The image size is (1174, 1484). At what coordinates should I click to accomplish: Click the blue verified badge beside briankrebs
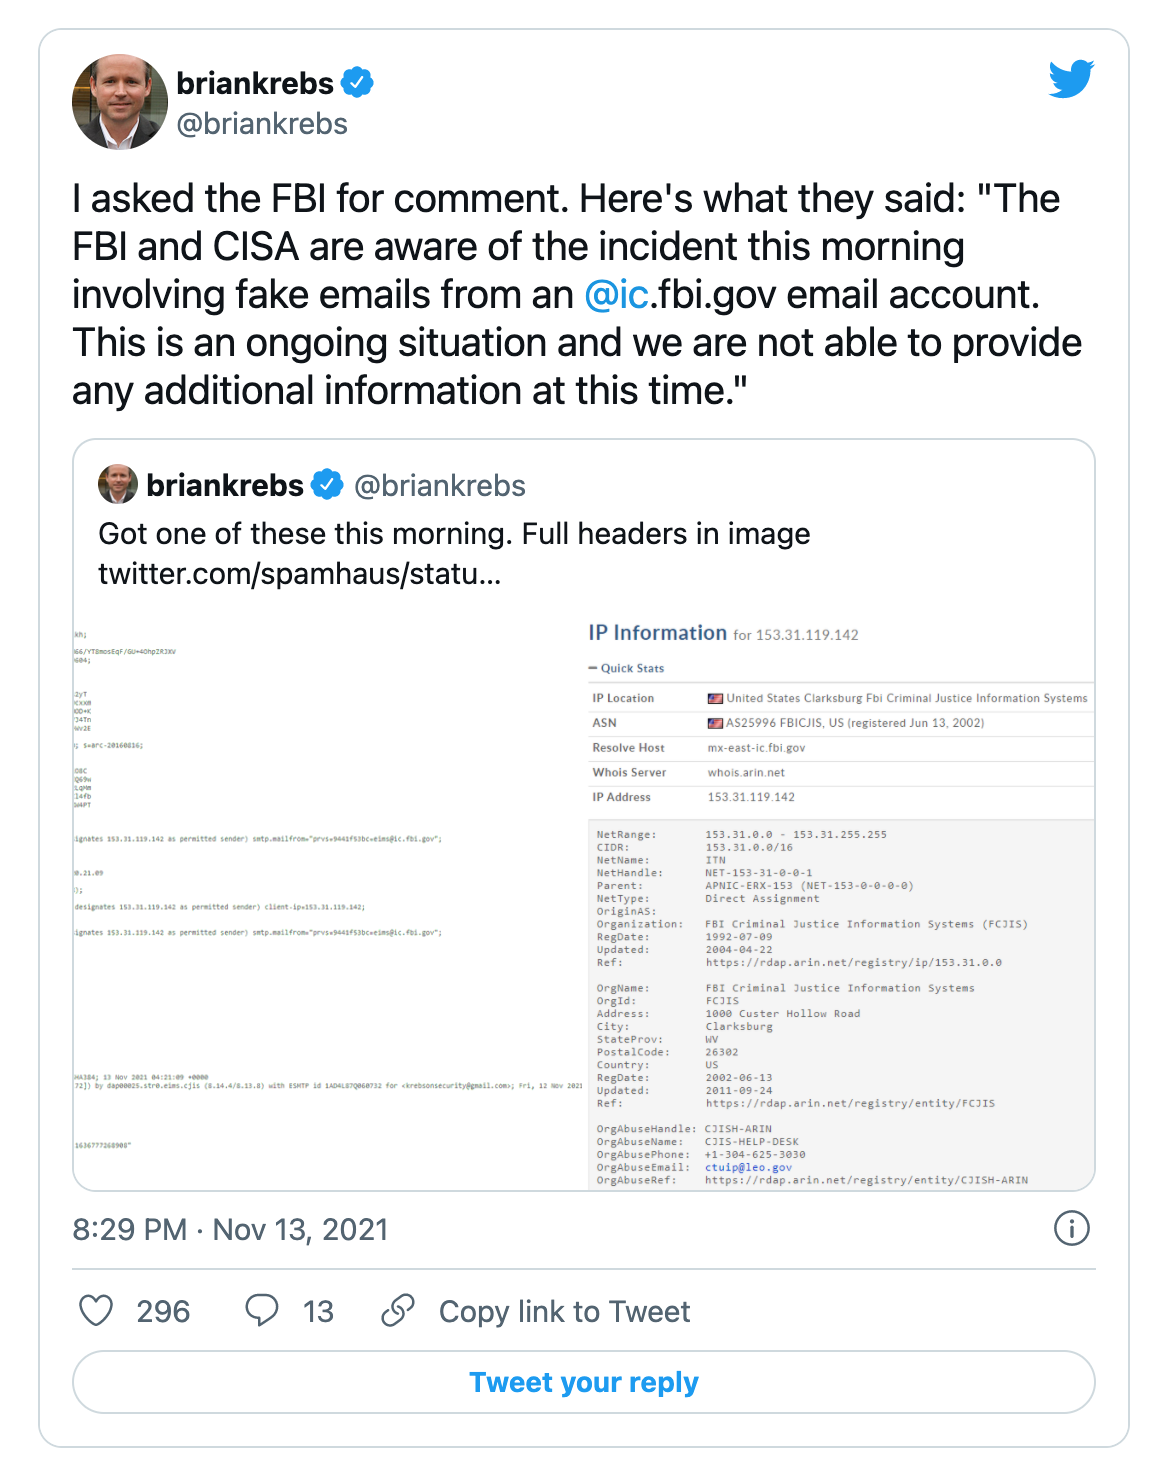pos(357,82)
